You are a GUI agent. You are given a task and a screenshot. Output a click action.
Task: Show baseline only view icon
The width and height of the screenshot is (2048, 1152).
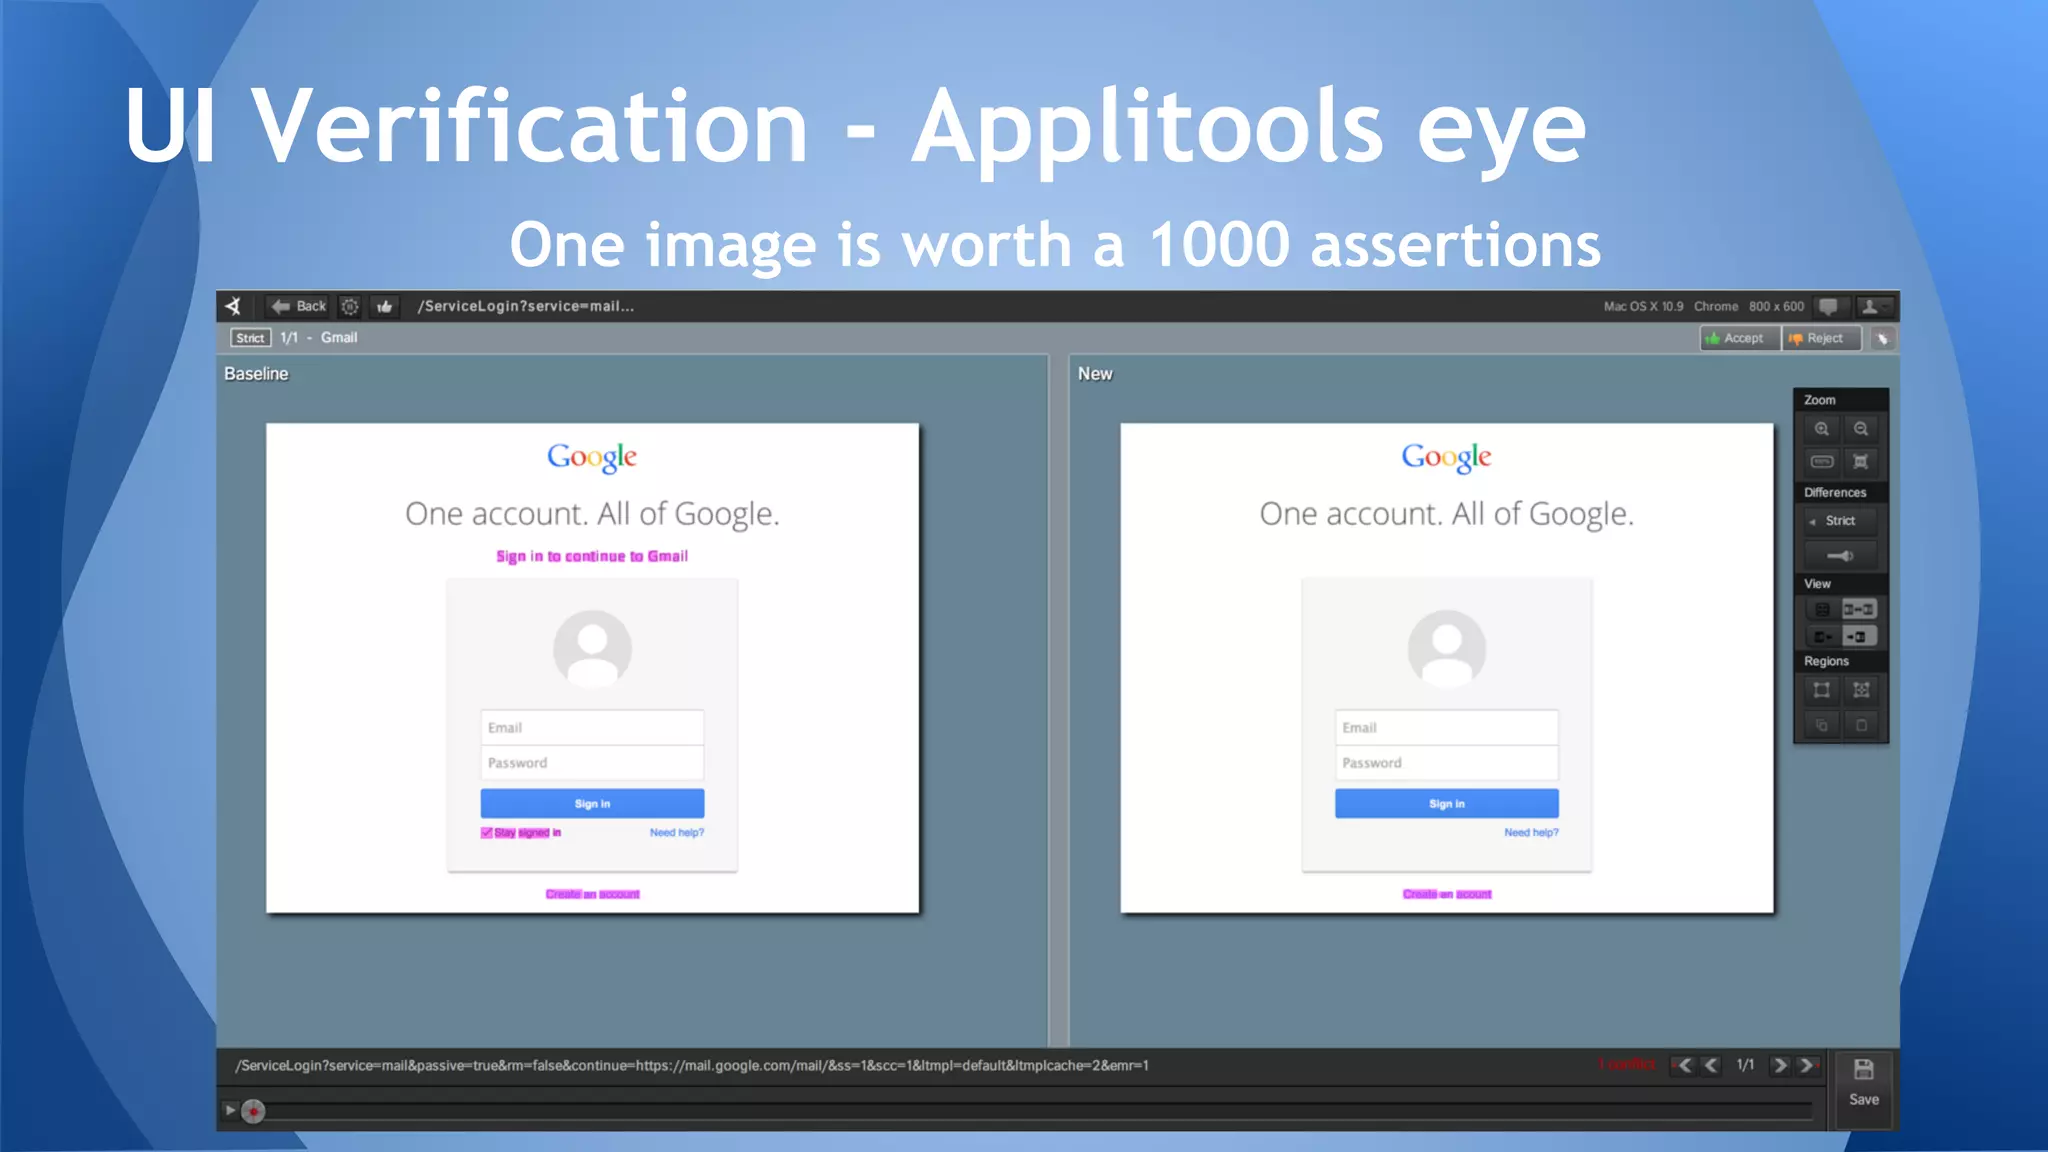(x=1822, y=636)
